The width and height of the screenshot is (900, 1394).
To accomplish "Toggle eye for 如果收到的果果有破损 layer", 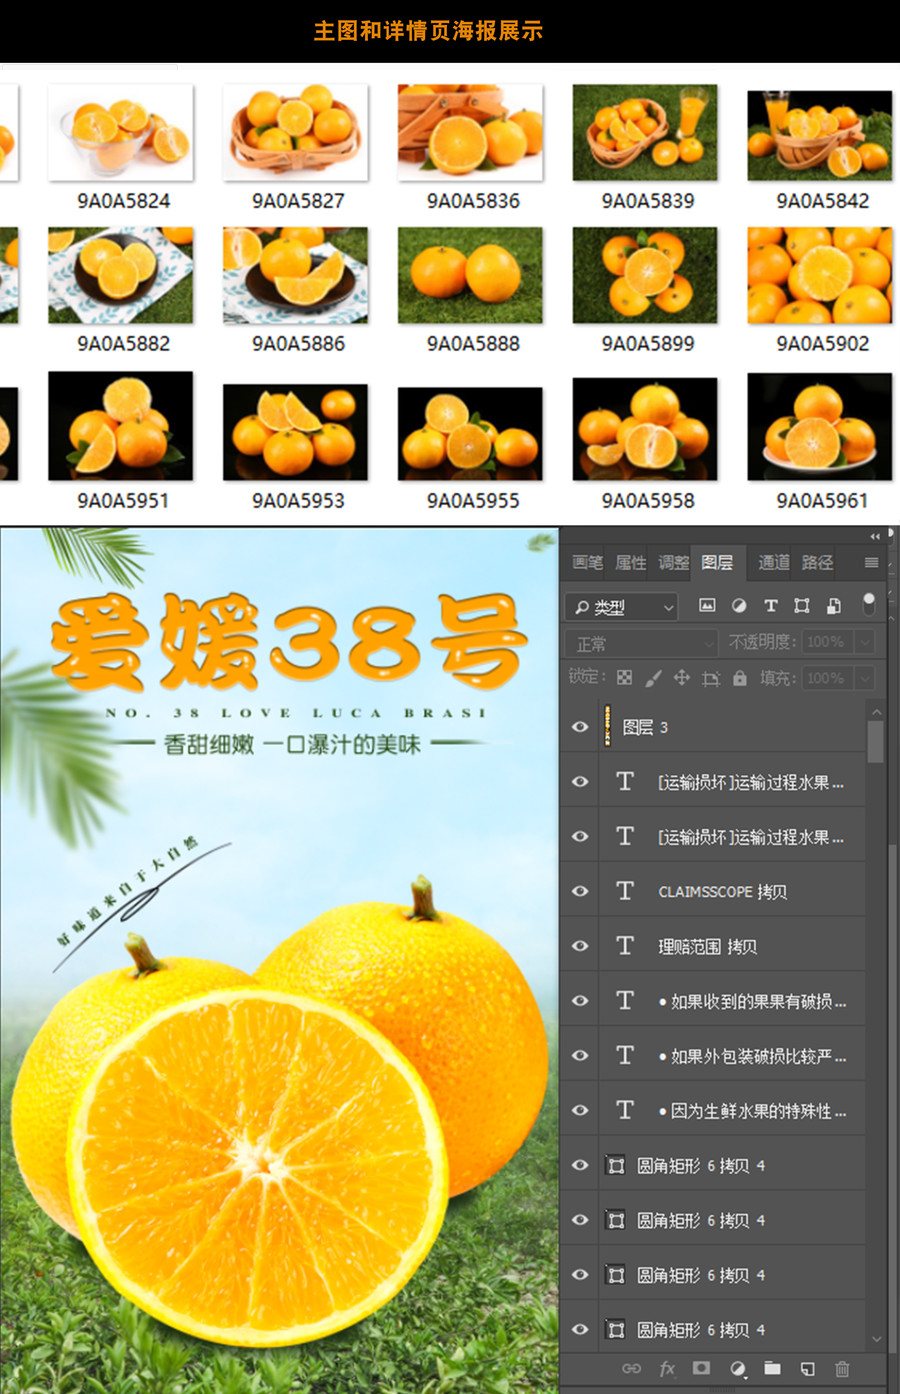I will pos(580,1001).
